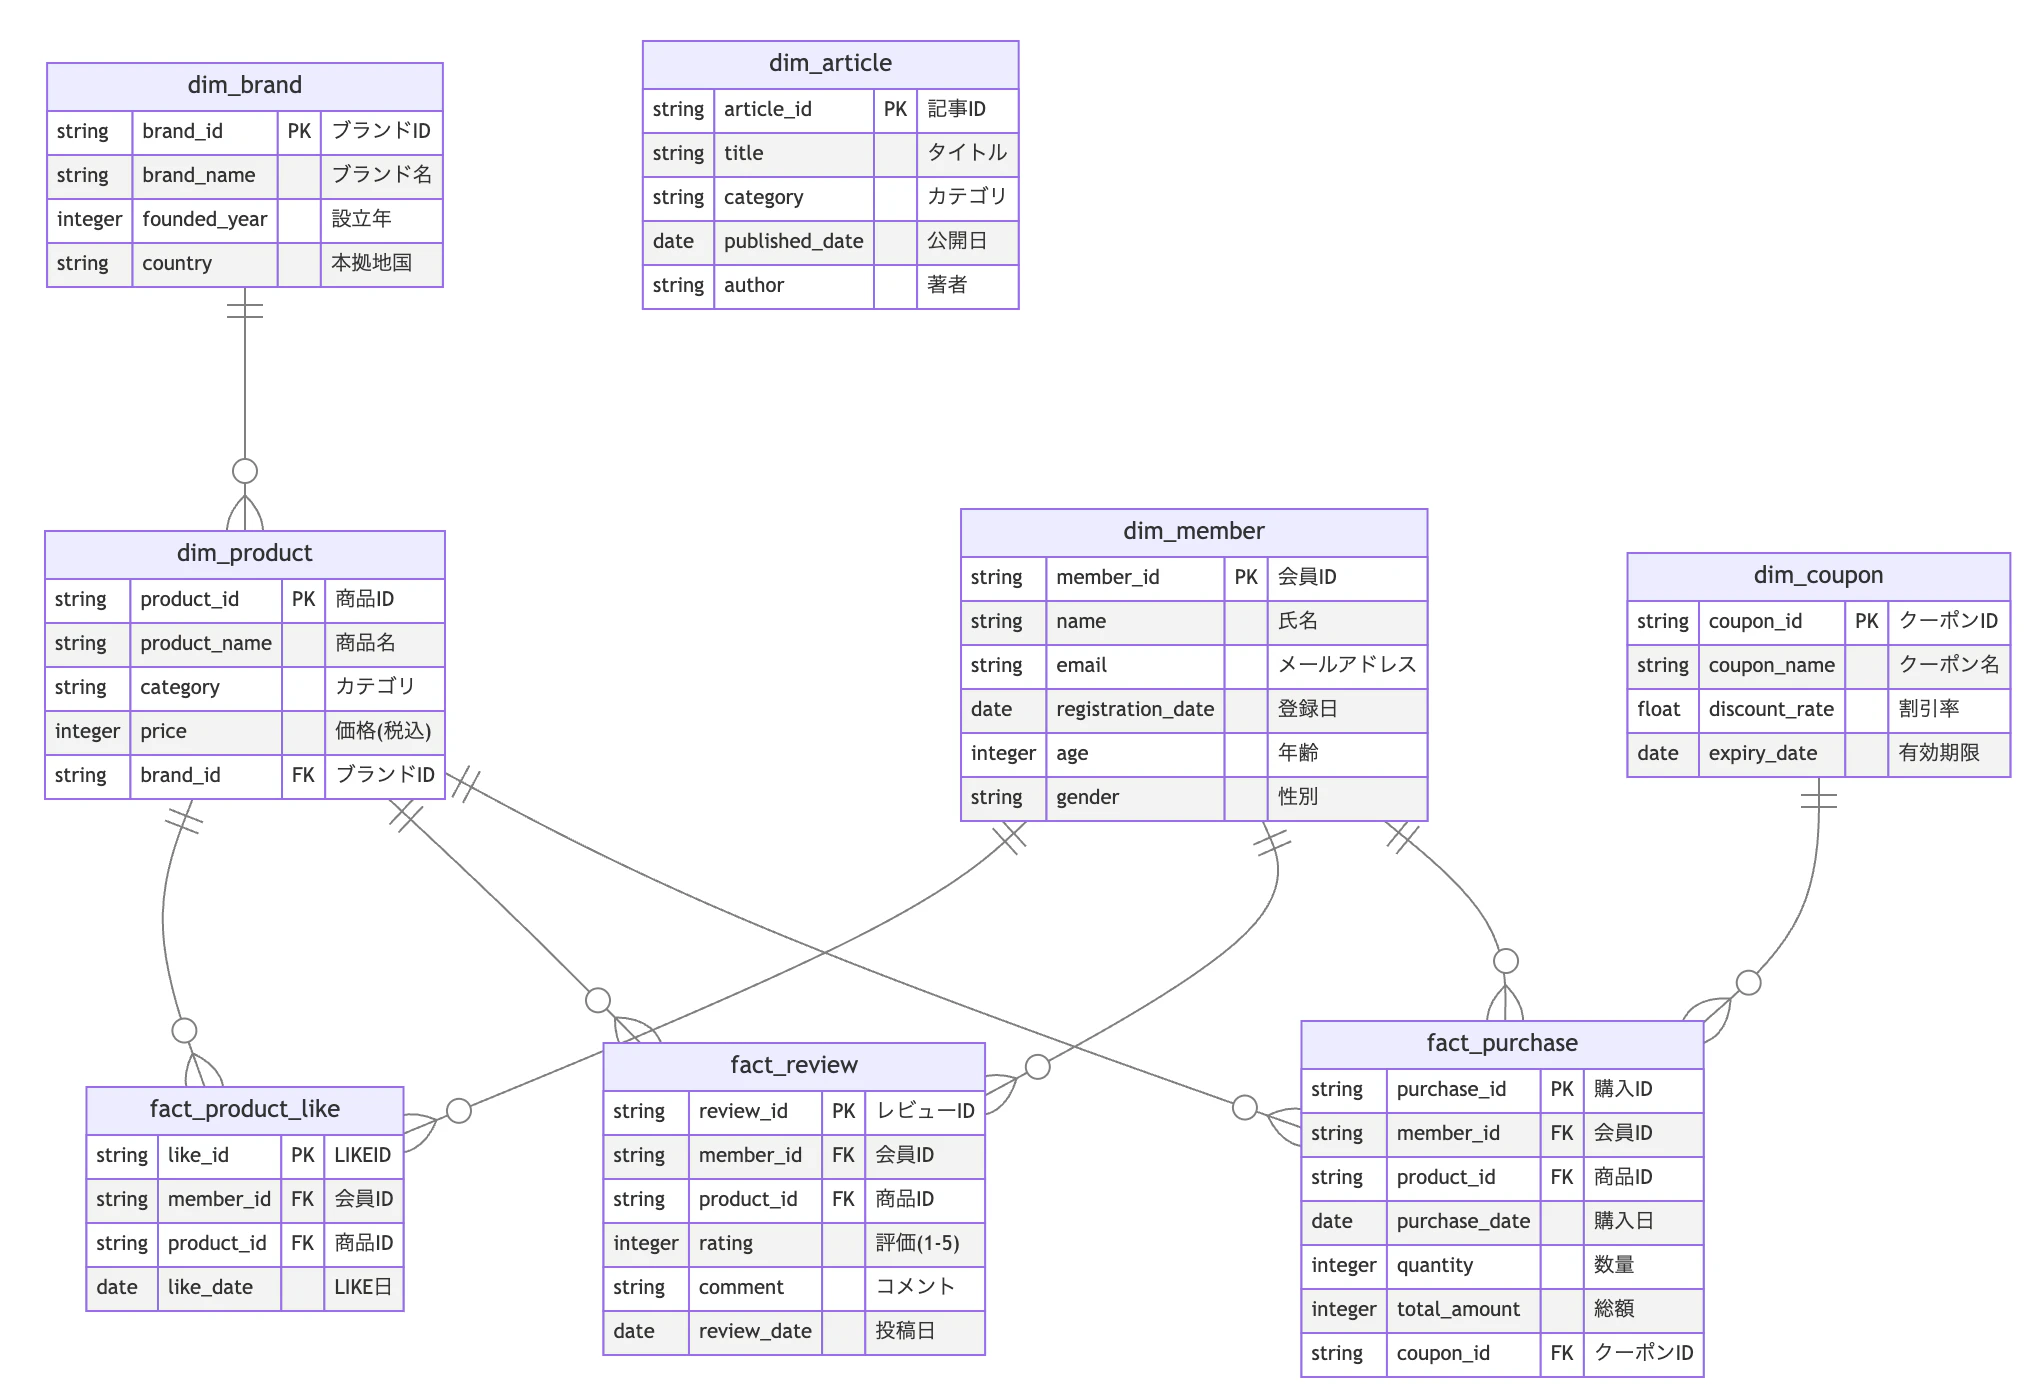Select the price column in dim_product
Image resolution: width=2036 pixels, height=1394 pixels.
click(206, 731)
